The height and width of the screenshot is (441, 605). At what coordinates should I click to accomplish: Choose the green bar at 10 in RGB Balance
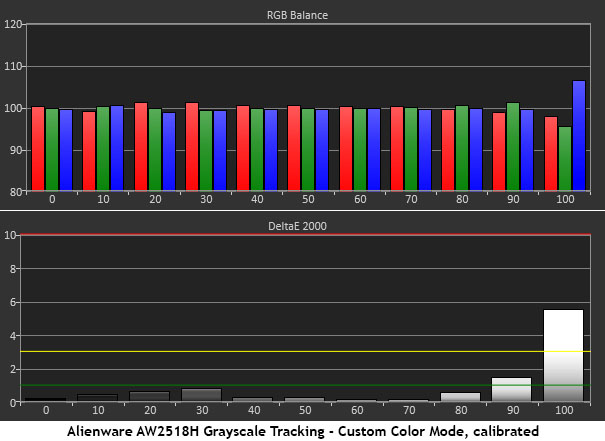[103, 149]
